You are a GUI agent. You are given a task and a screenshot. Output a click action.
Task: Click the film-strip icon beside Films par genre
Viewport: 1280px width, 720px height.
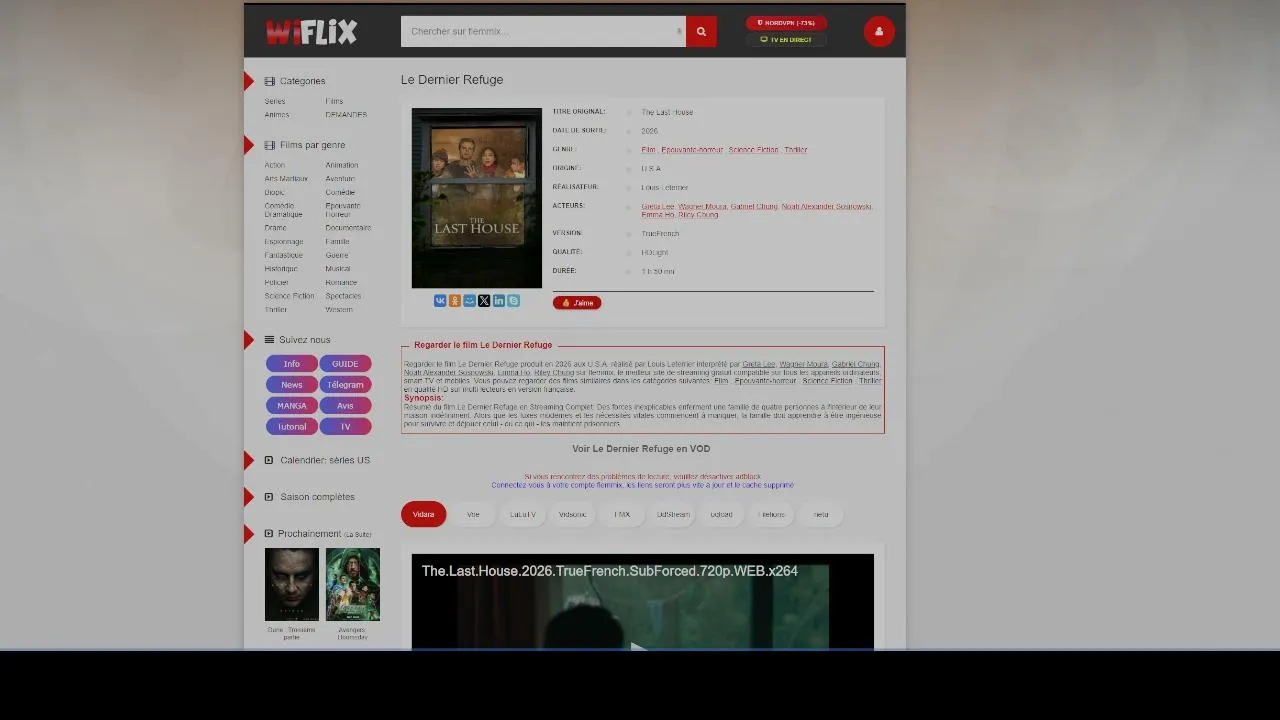269,145
